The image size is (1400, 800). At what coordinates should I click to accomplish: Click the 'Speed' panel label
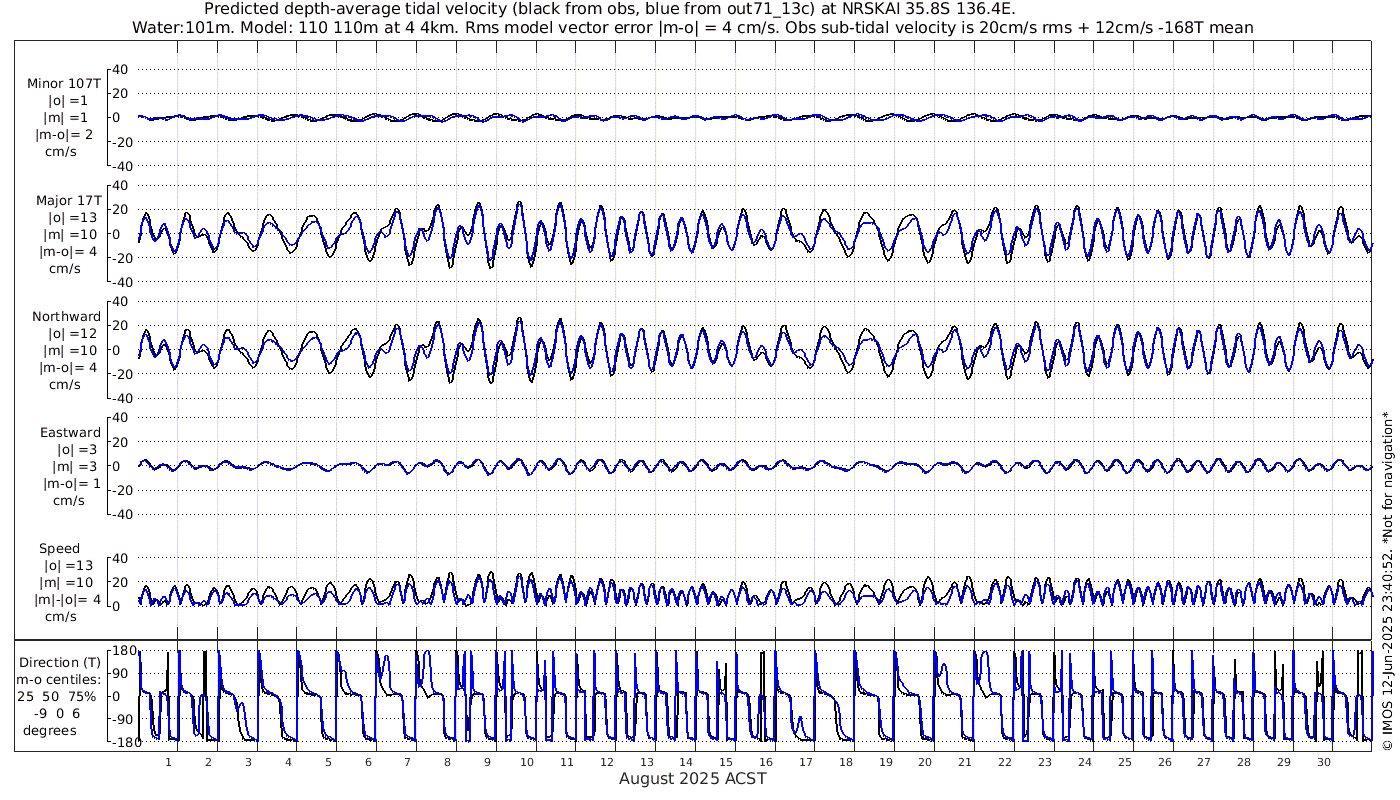coord(59,549)
